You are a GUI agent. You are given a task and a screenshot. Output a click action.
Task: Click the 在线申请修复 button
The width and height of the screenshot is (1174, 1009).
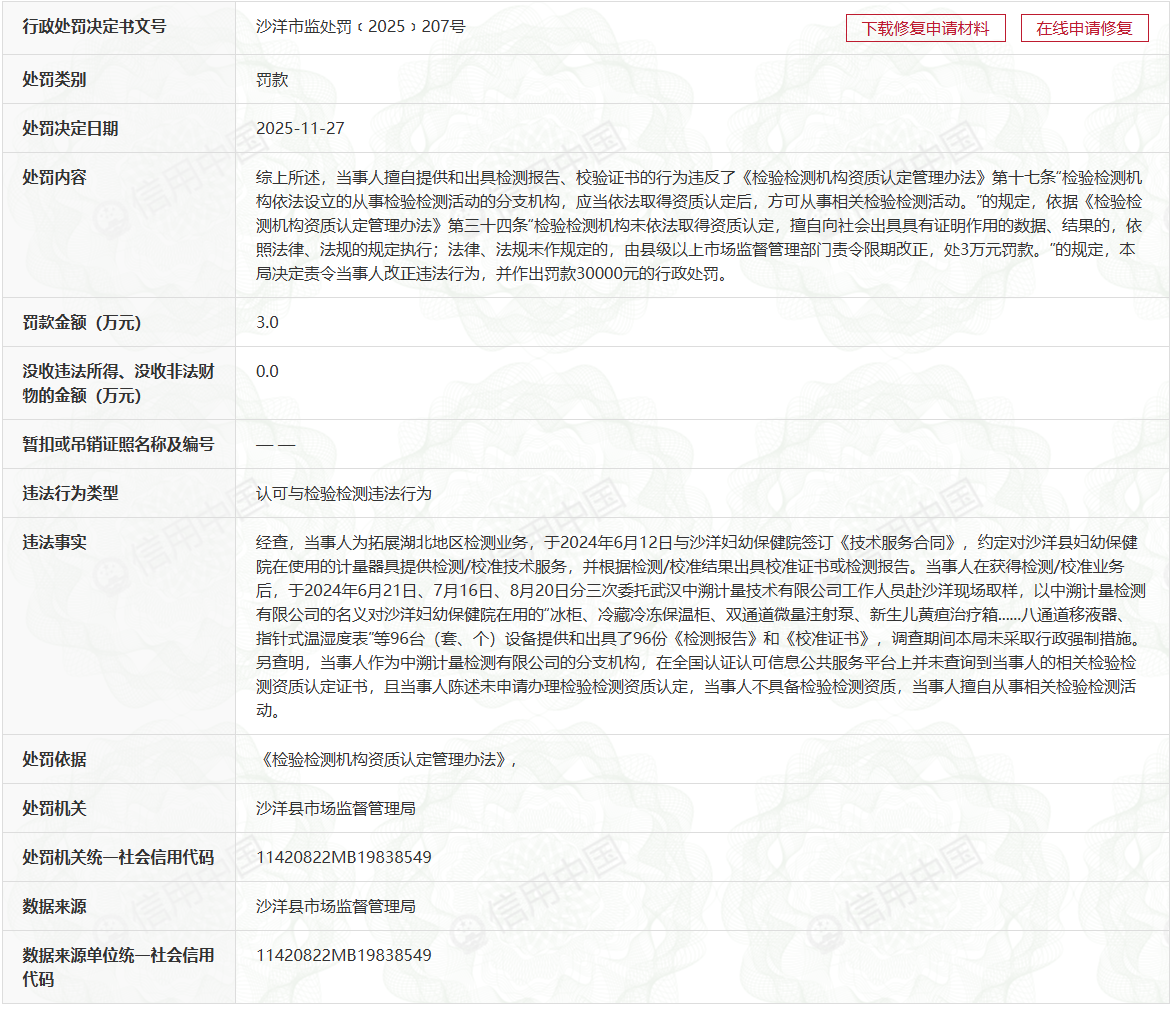coord(1084,28)
